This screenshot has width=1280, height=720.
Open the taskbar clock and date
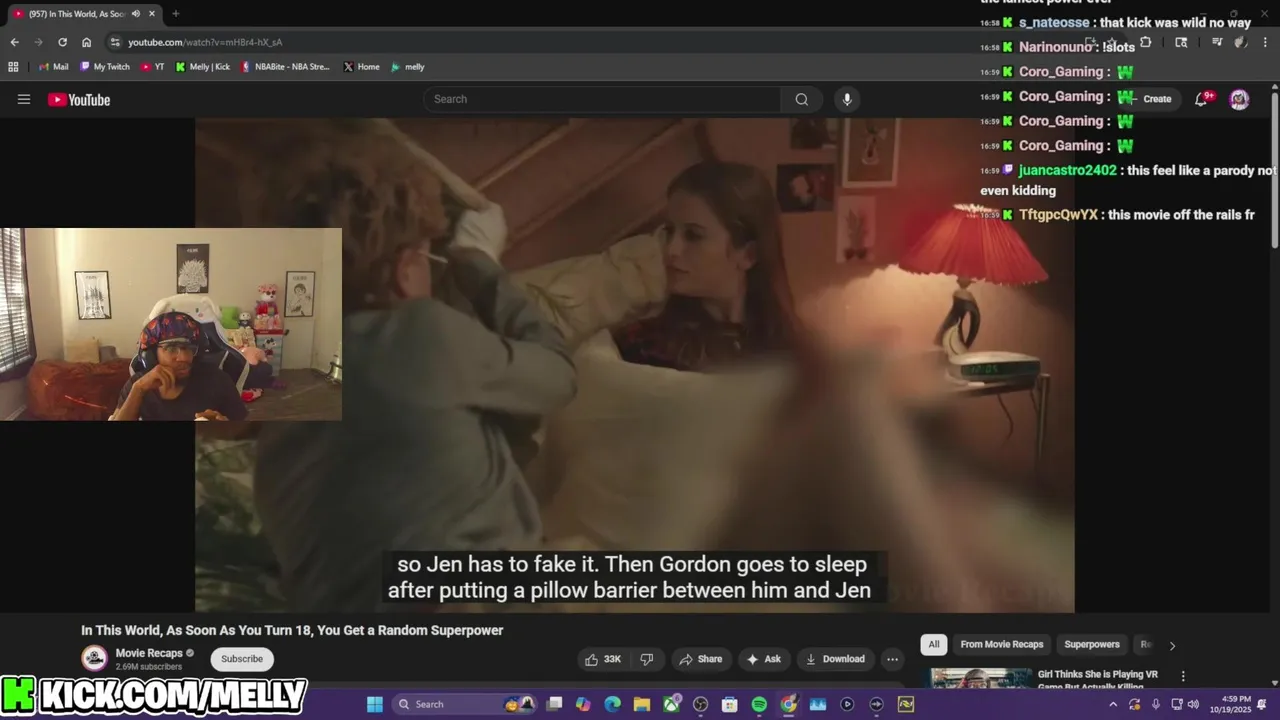(1232, 704)
